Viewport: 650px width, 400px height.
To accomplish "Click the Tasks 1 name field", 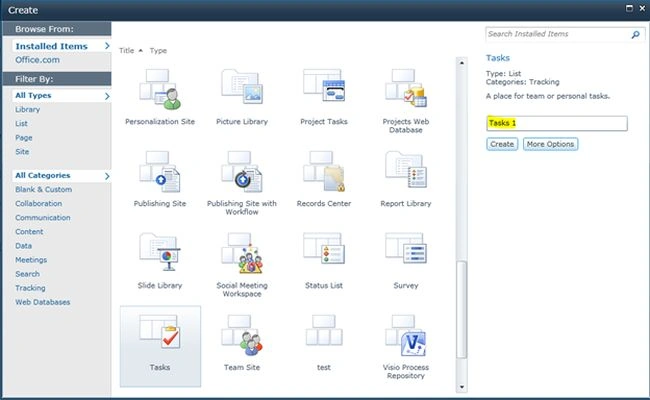I will (557, 123).
